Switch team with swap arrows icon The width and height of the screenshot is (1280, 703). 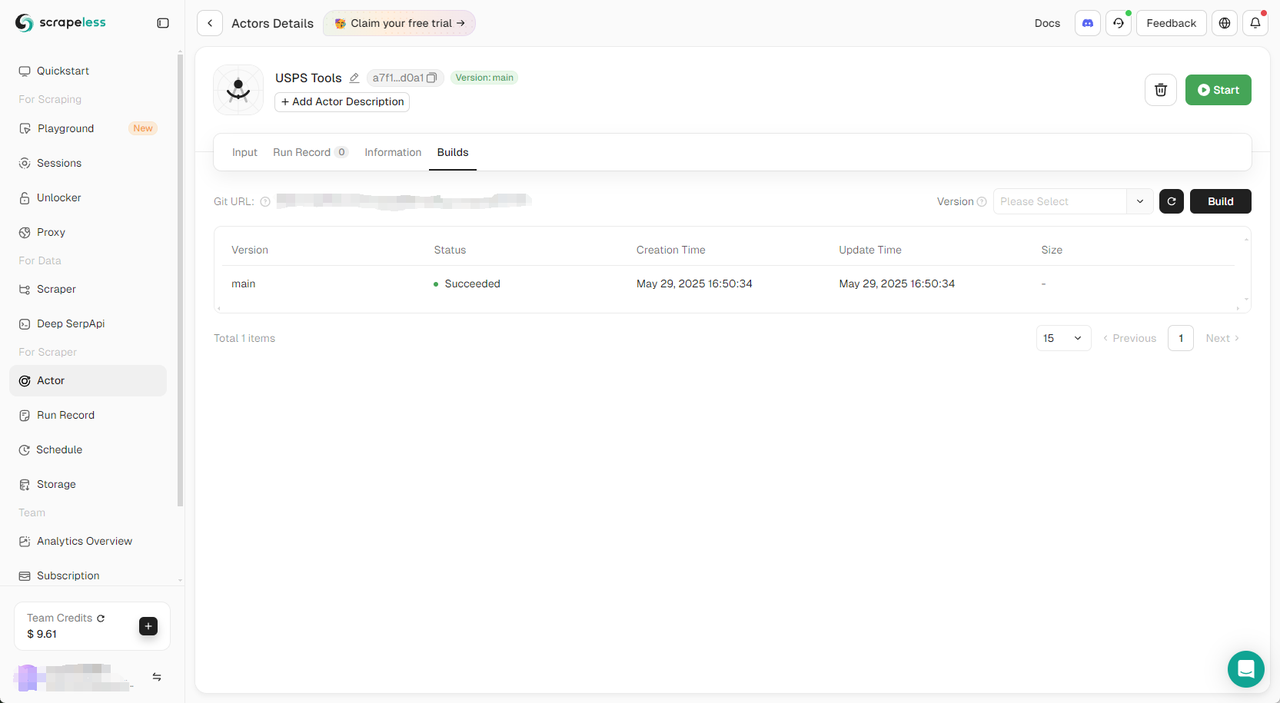(x=157, y=677)
